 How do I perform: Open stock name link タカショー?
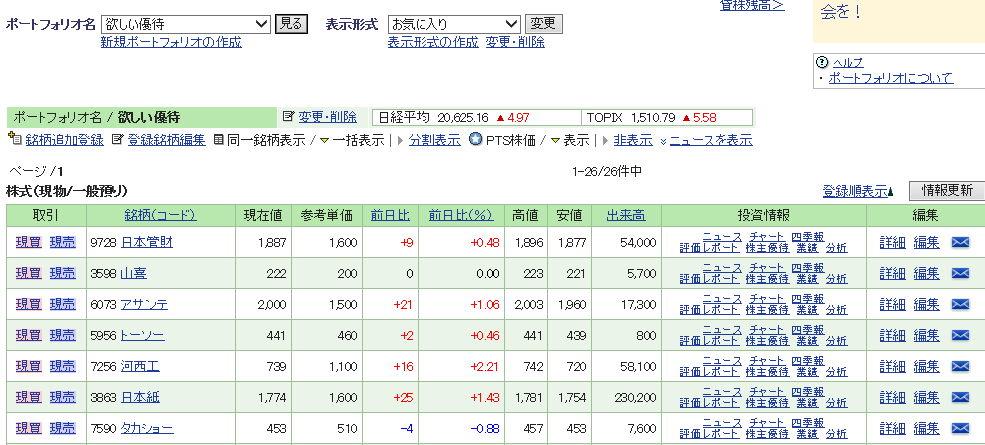[x=147, y=429]
